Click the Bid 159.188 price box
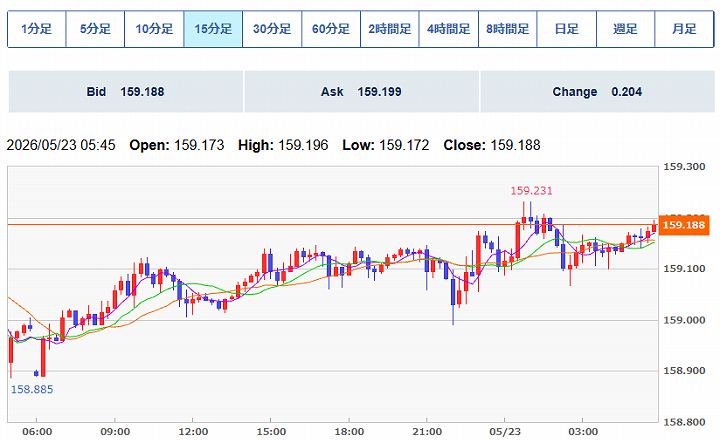The height and width of the screenshot is (443, 720). tap(125, 91)
